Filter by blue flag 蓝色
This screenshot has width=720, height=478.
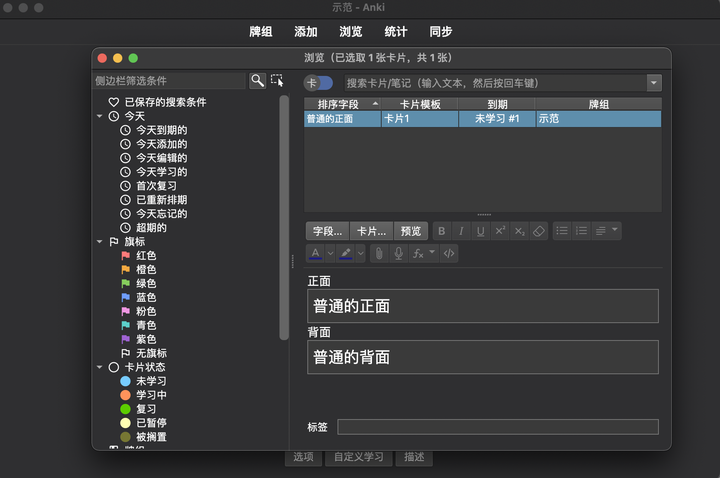[x=139, y=298]
